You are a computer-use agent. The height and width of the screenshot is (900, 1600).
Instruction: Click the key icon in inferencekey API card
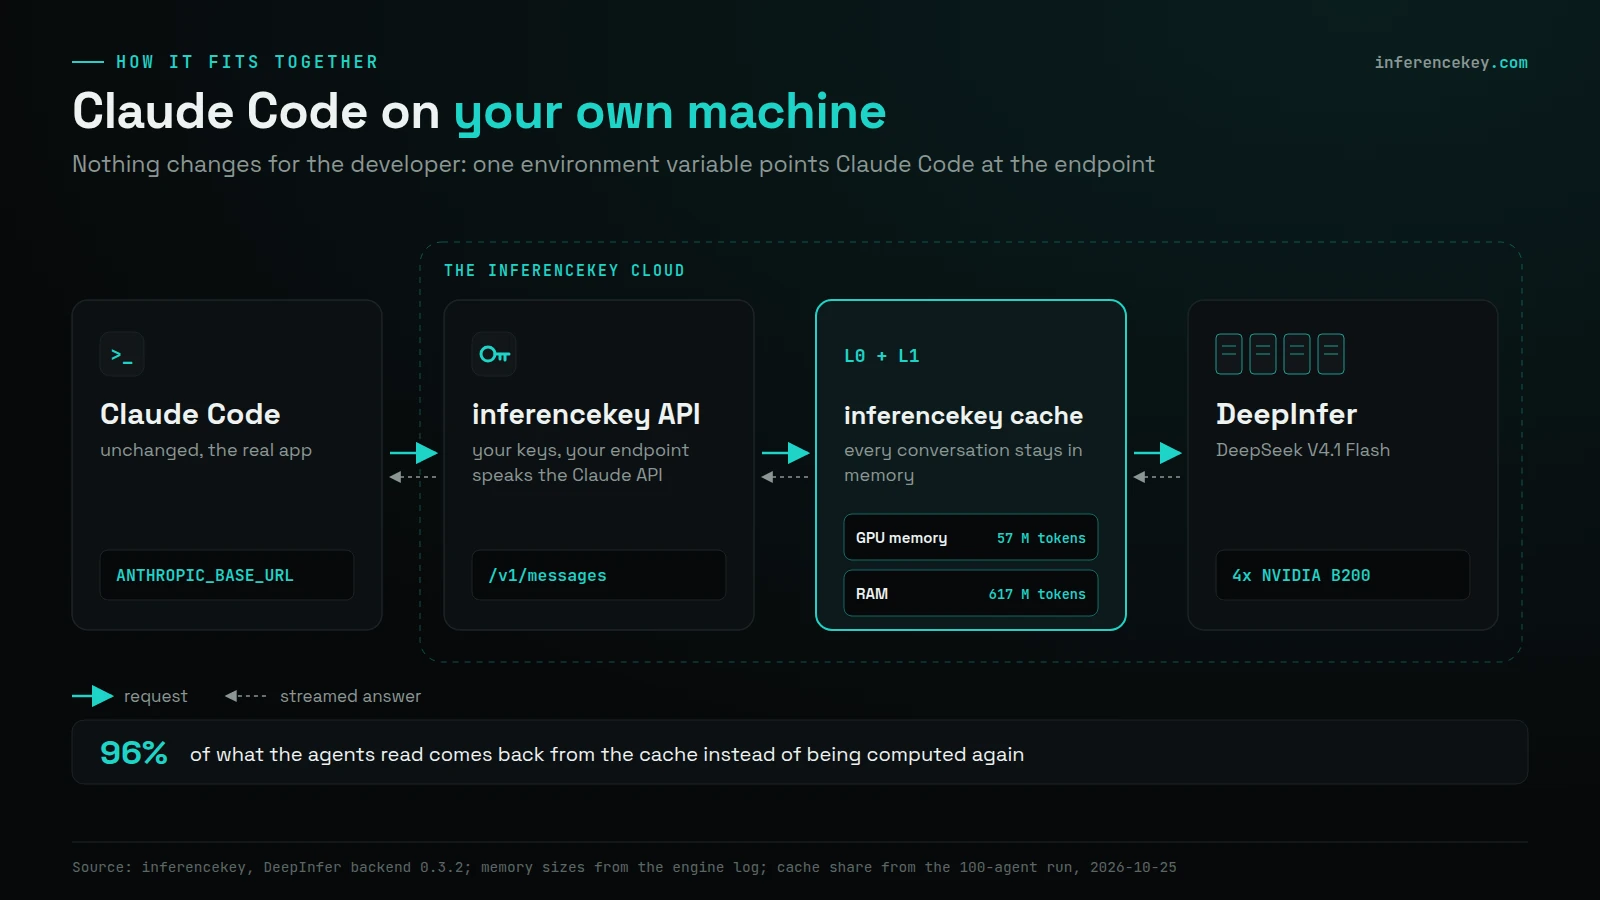[x=494, y=354]
